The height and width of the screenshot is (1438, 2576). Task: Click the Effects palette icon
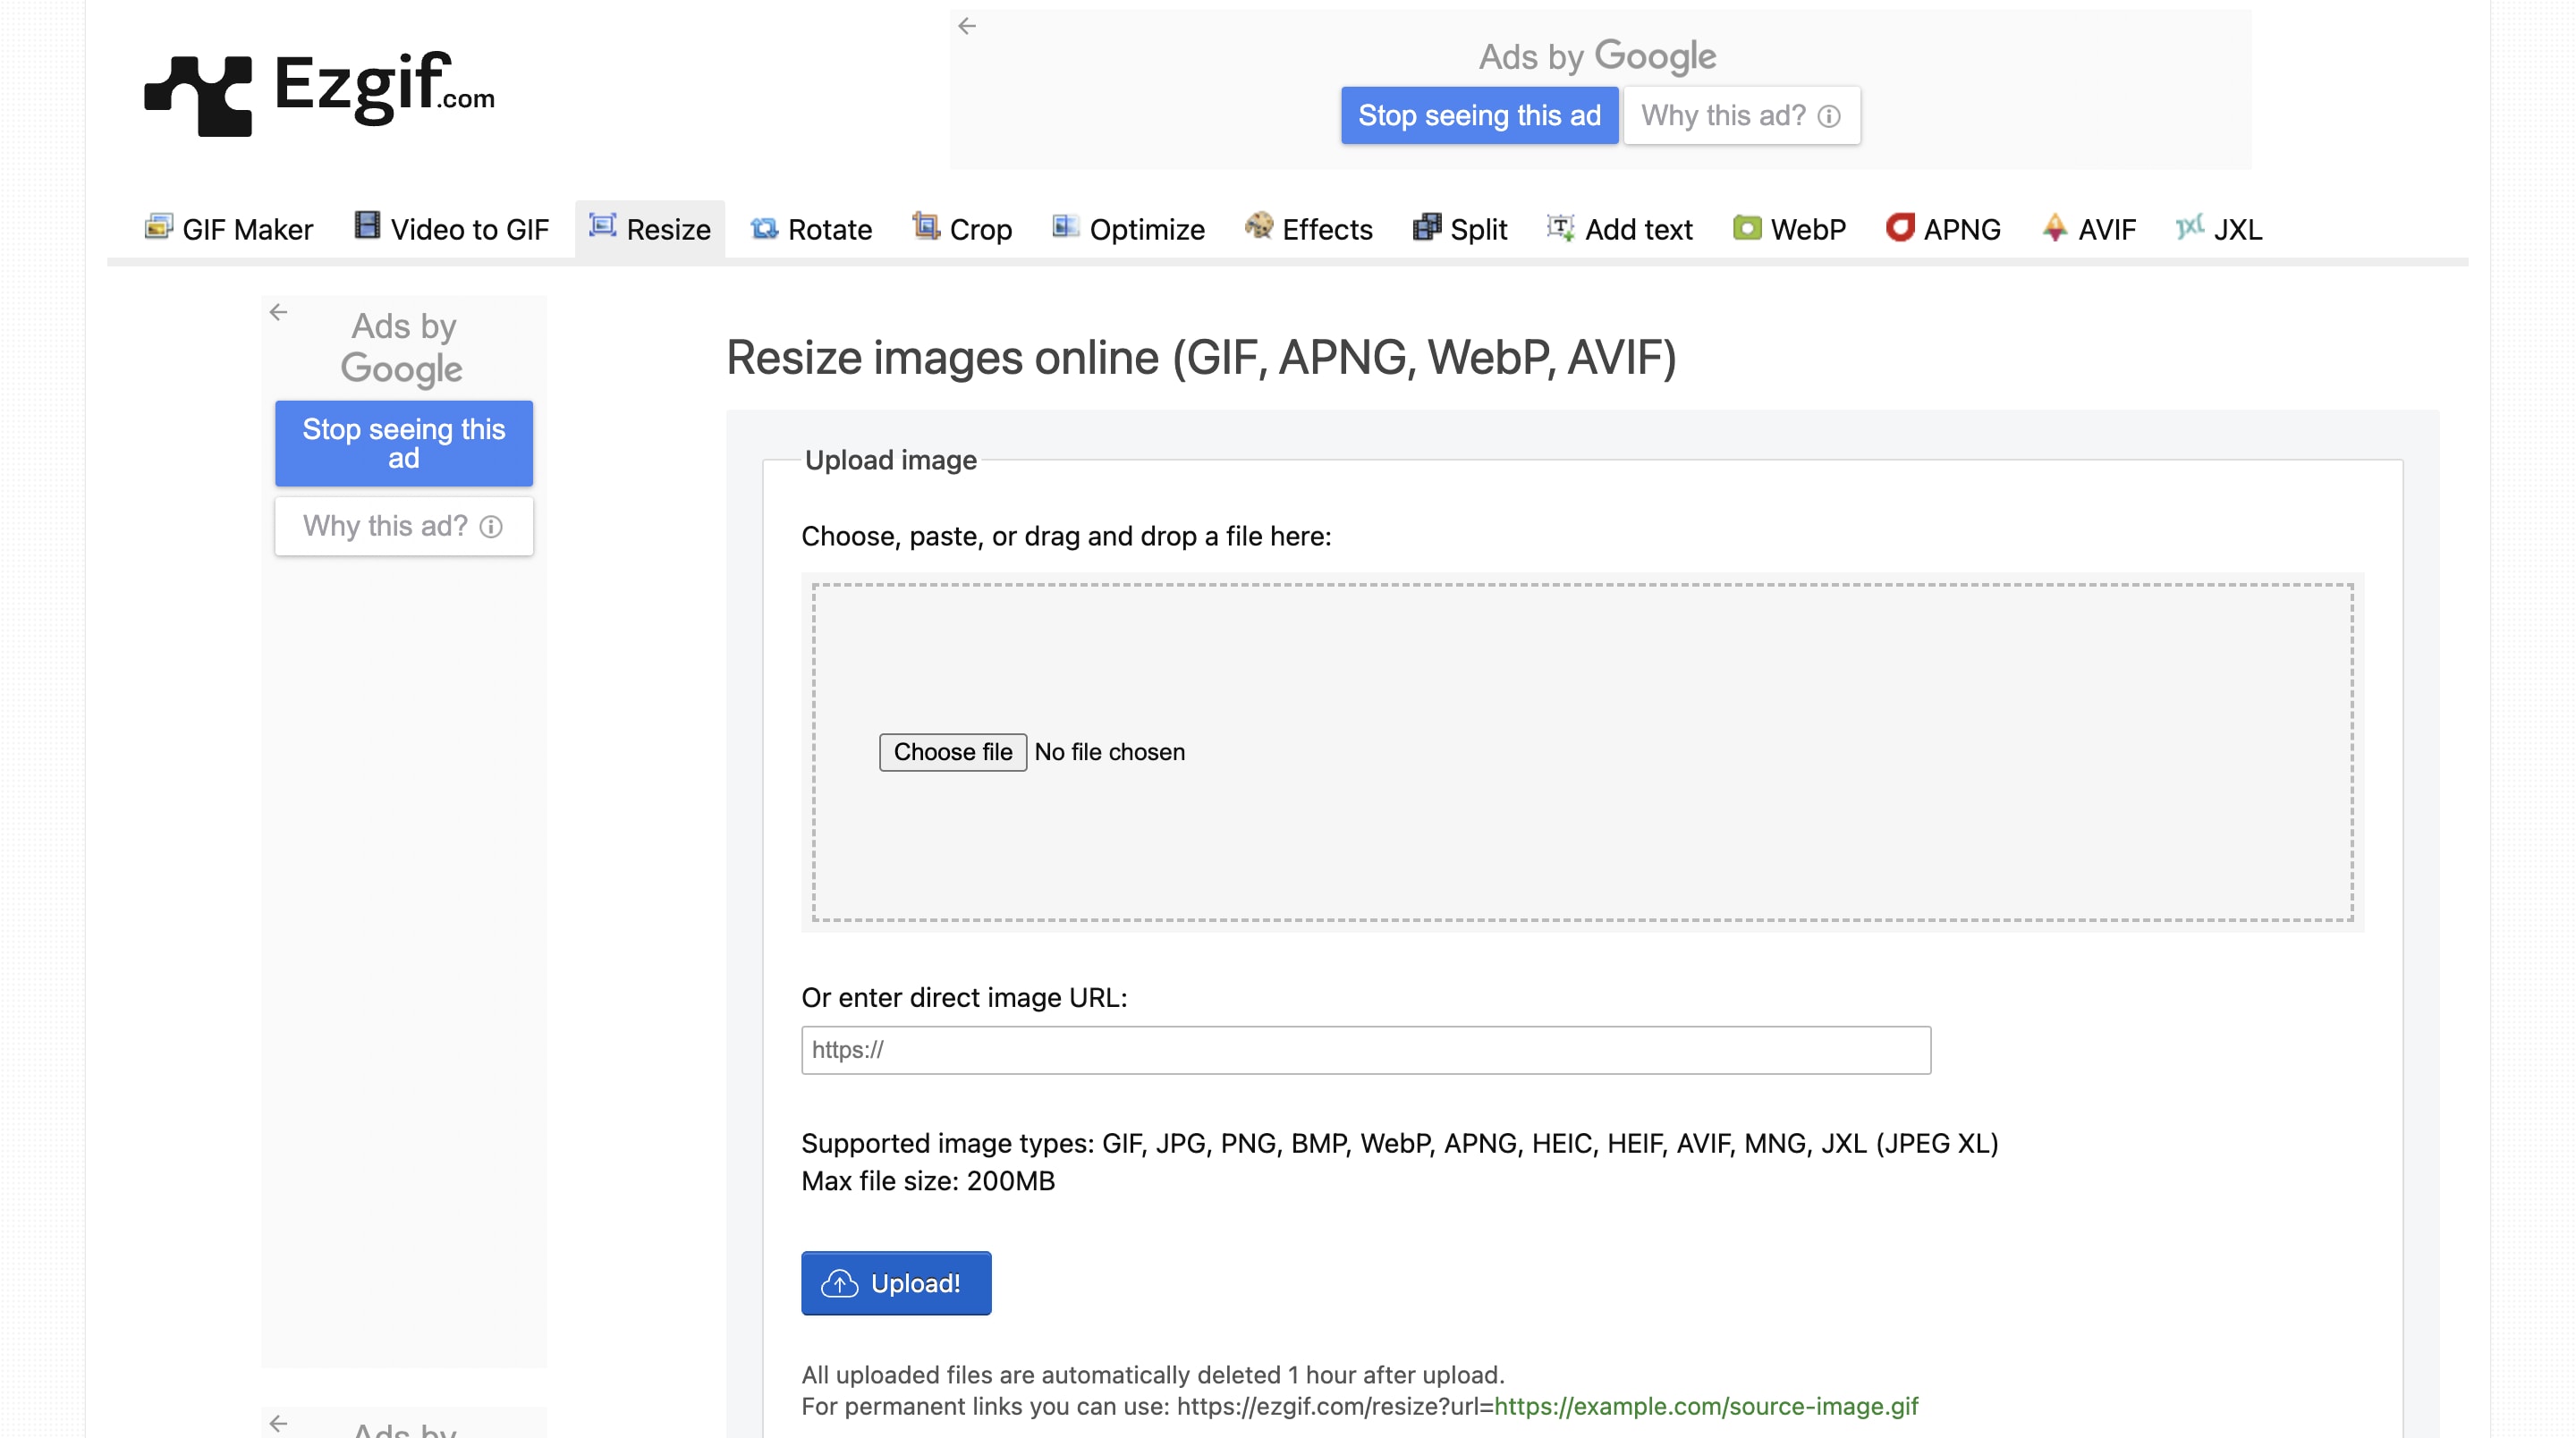(1258, 226)
